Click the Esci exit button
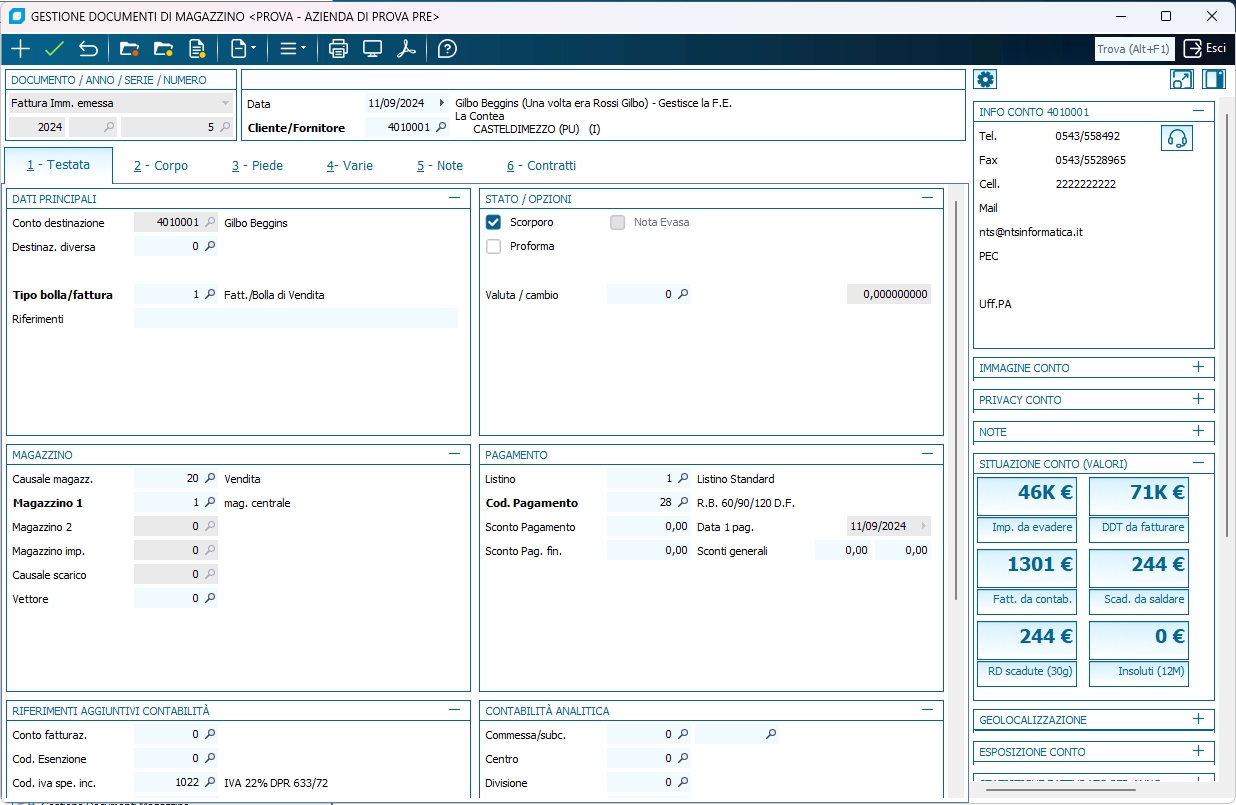This screenshot has width=1236, height=805. point(1205,48)
